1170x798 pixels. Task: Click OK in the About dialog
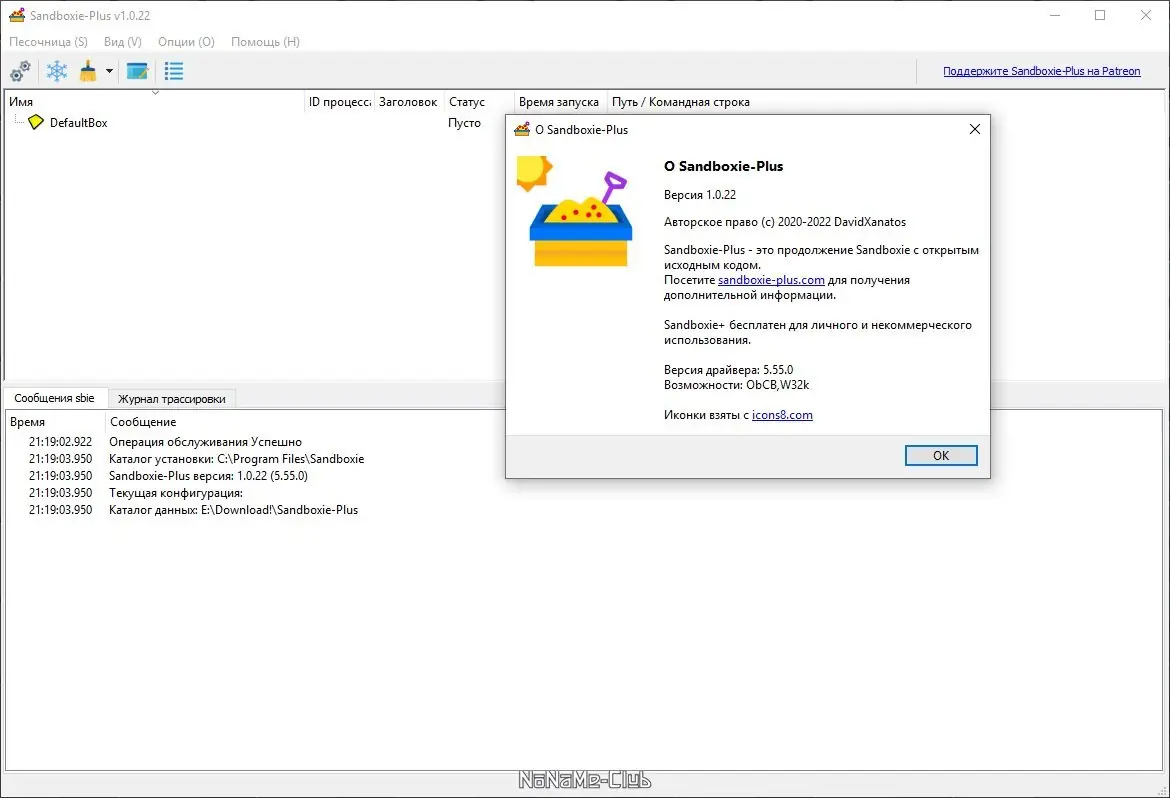pyautogui.click(x=941, y=455)
